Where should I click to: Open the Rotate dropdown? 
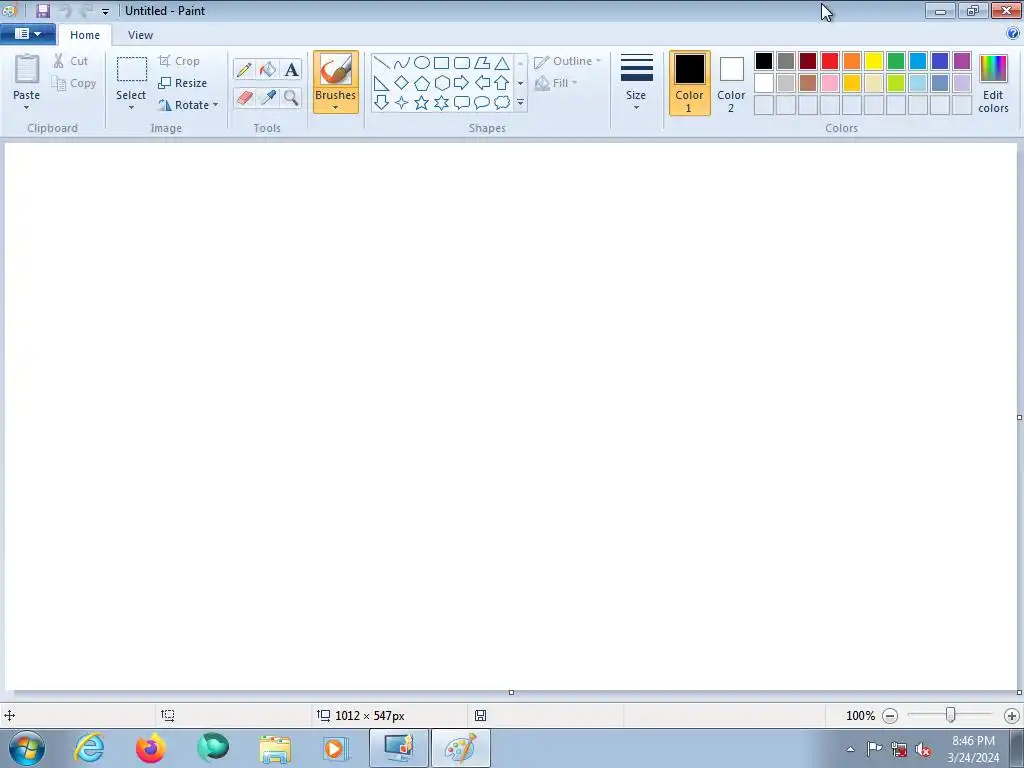click(x=187, y=104)
